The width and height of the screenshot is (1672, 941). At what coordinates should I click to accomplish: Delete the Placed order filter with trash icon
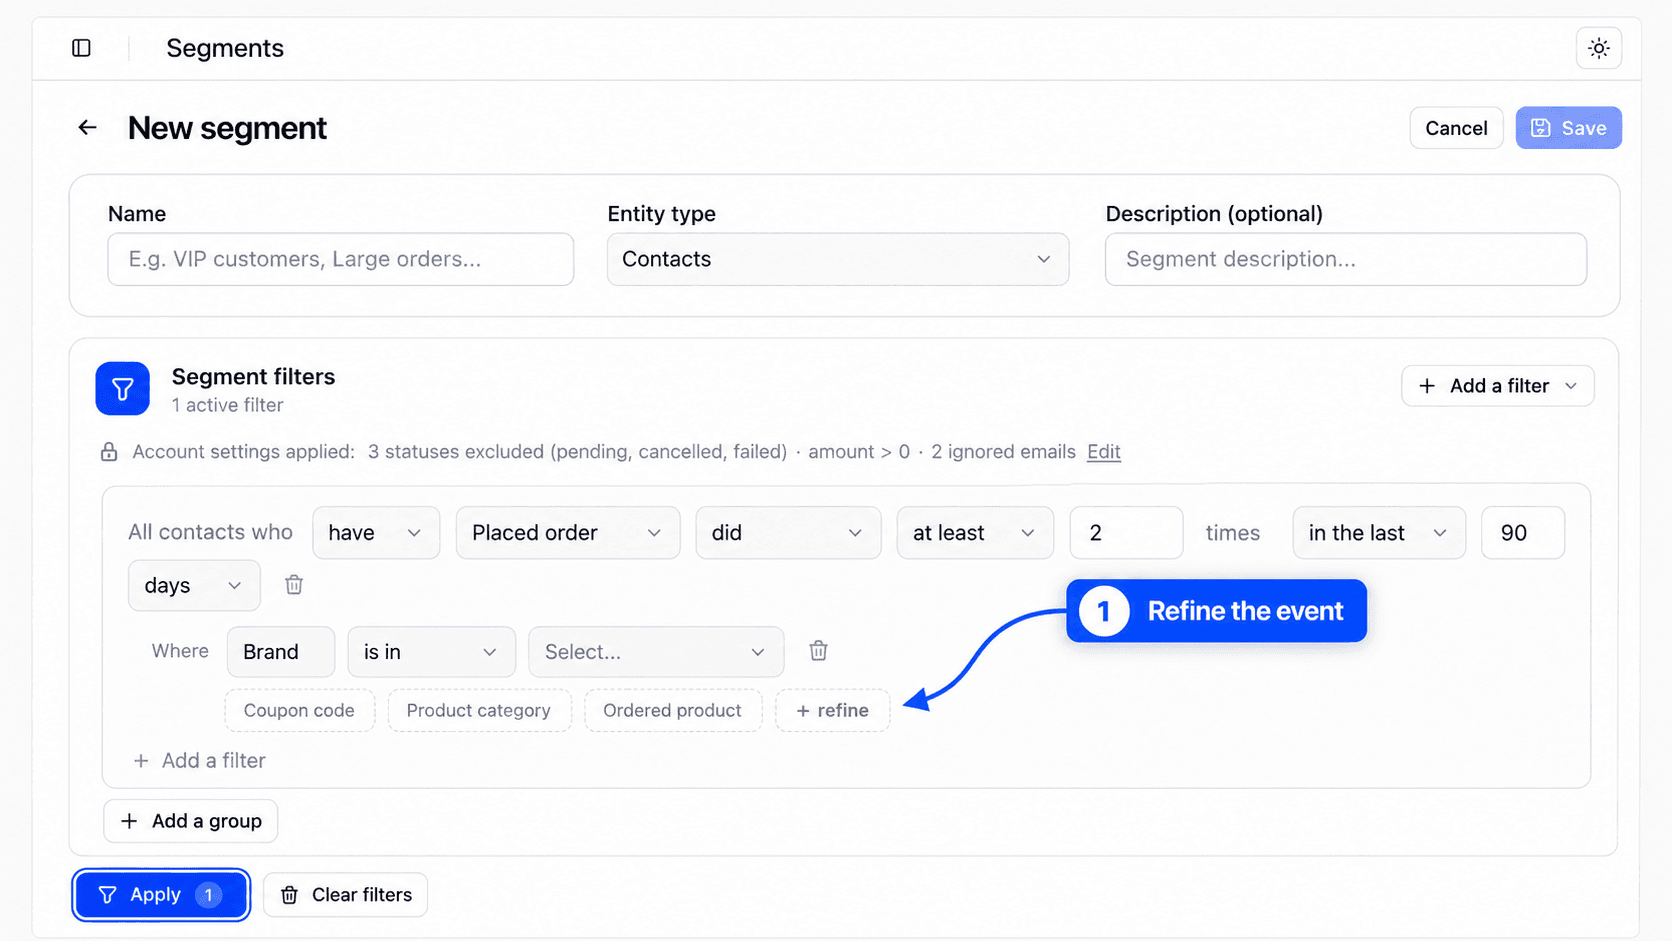[x=294, y=585]
